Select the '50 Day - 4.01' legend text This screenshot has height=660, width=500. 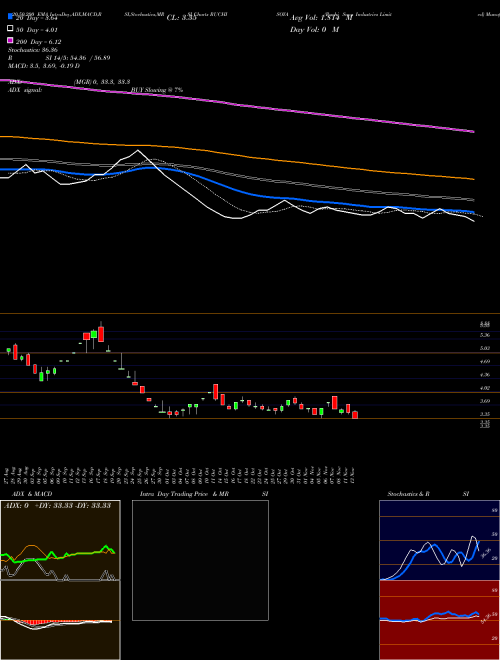coord(37,29)
